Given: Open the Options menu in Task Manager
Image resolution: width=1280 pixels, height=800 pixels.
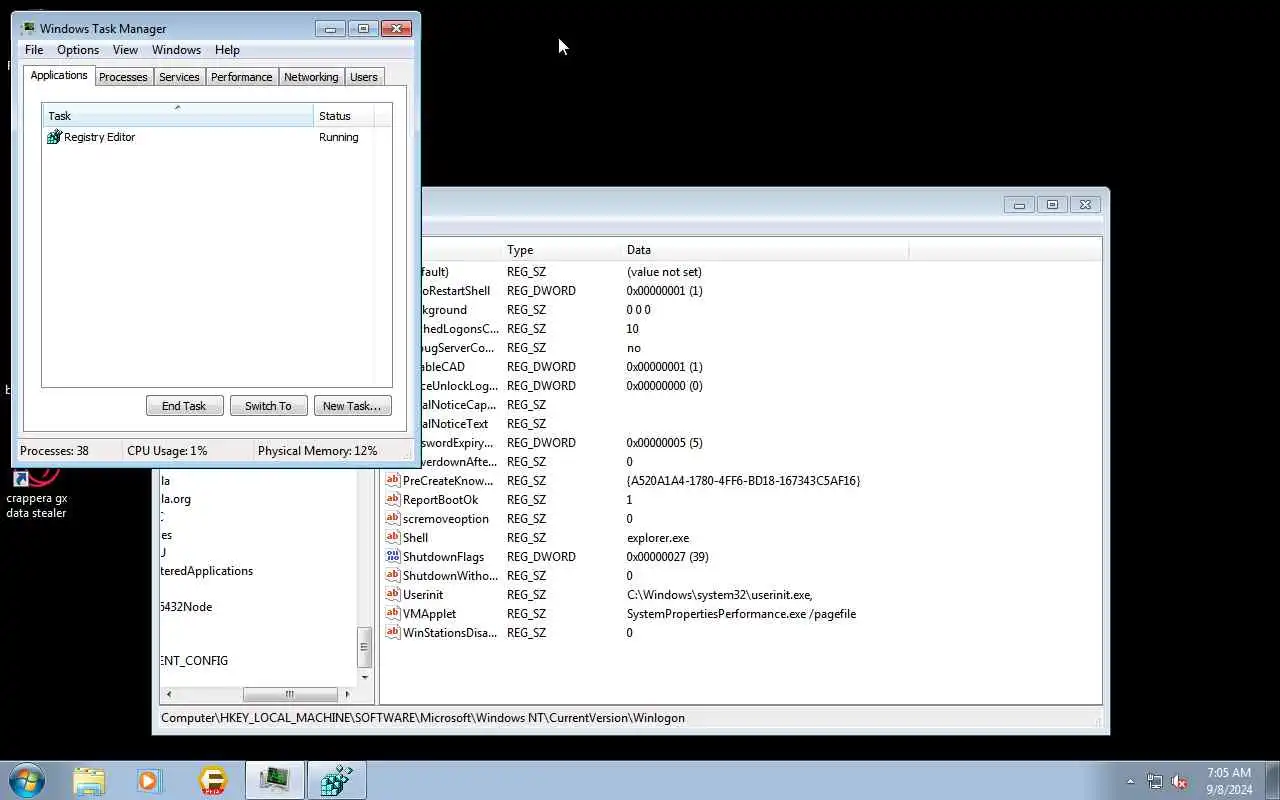Looking at the screenshot, I should click(x=78, y=50).
